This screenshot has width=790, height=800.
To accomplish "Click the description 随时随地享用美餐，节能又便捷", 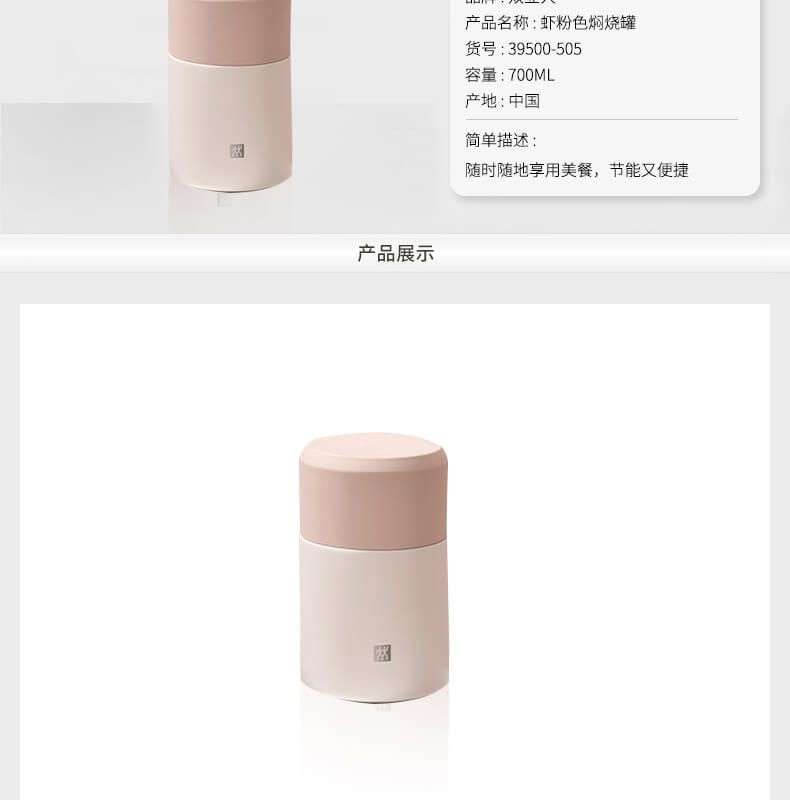I will 577,170.
